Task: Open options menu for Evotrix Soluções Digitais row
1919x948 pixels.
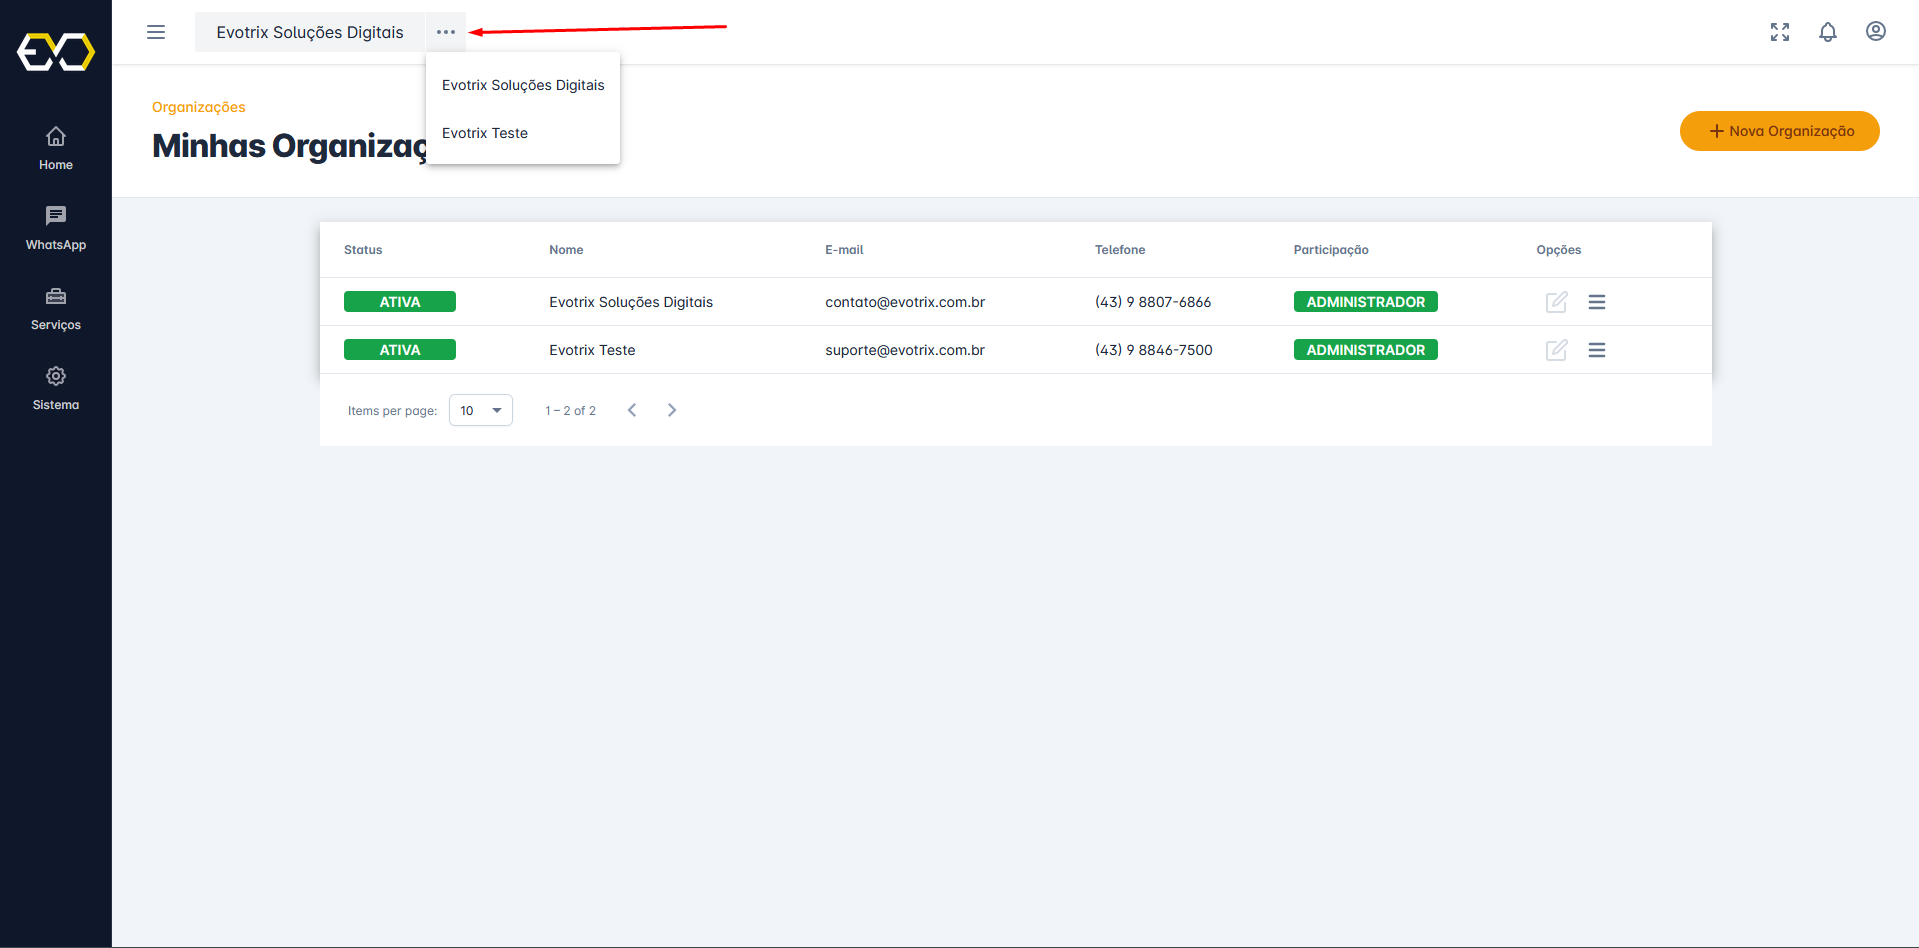Action: point(1596,302)
